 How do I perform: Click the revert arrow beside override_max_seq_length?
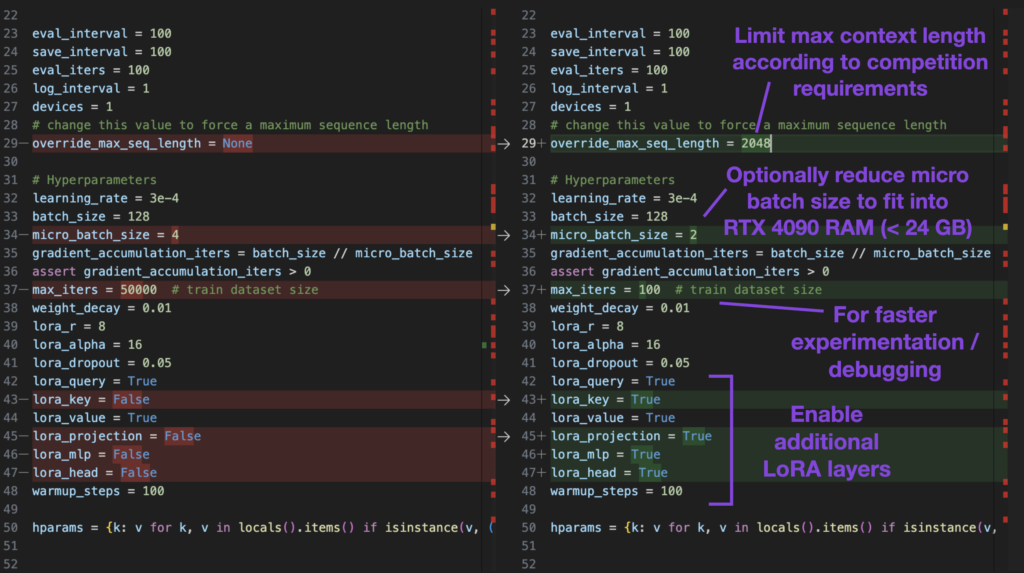click(x=506, y=144)
